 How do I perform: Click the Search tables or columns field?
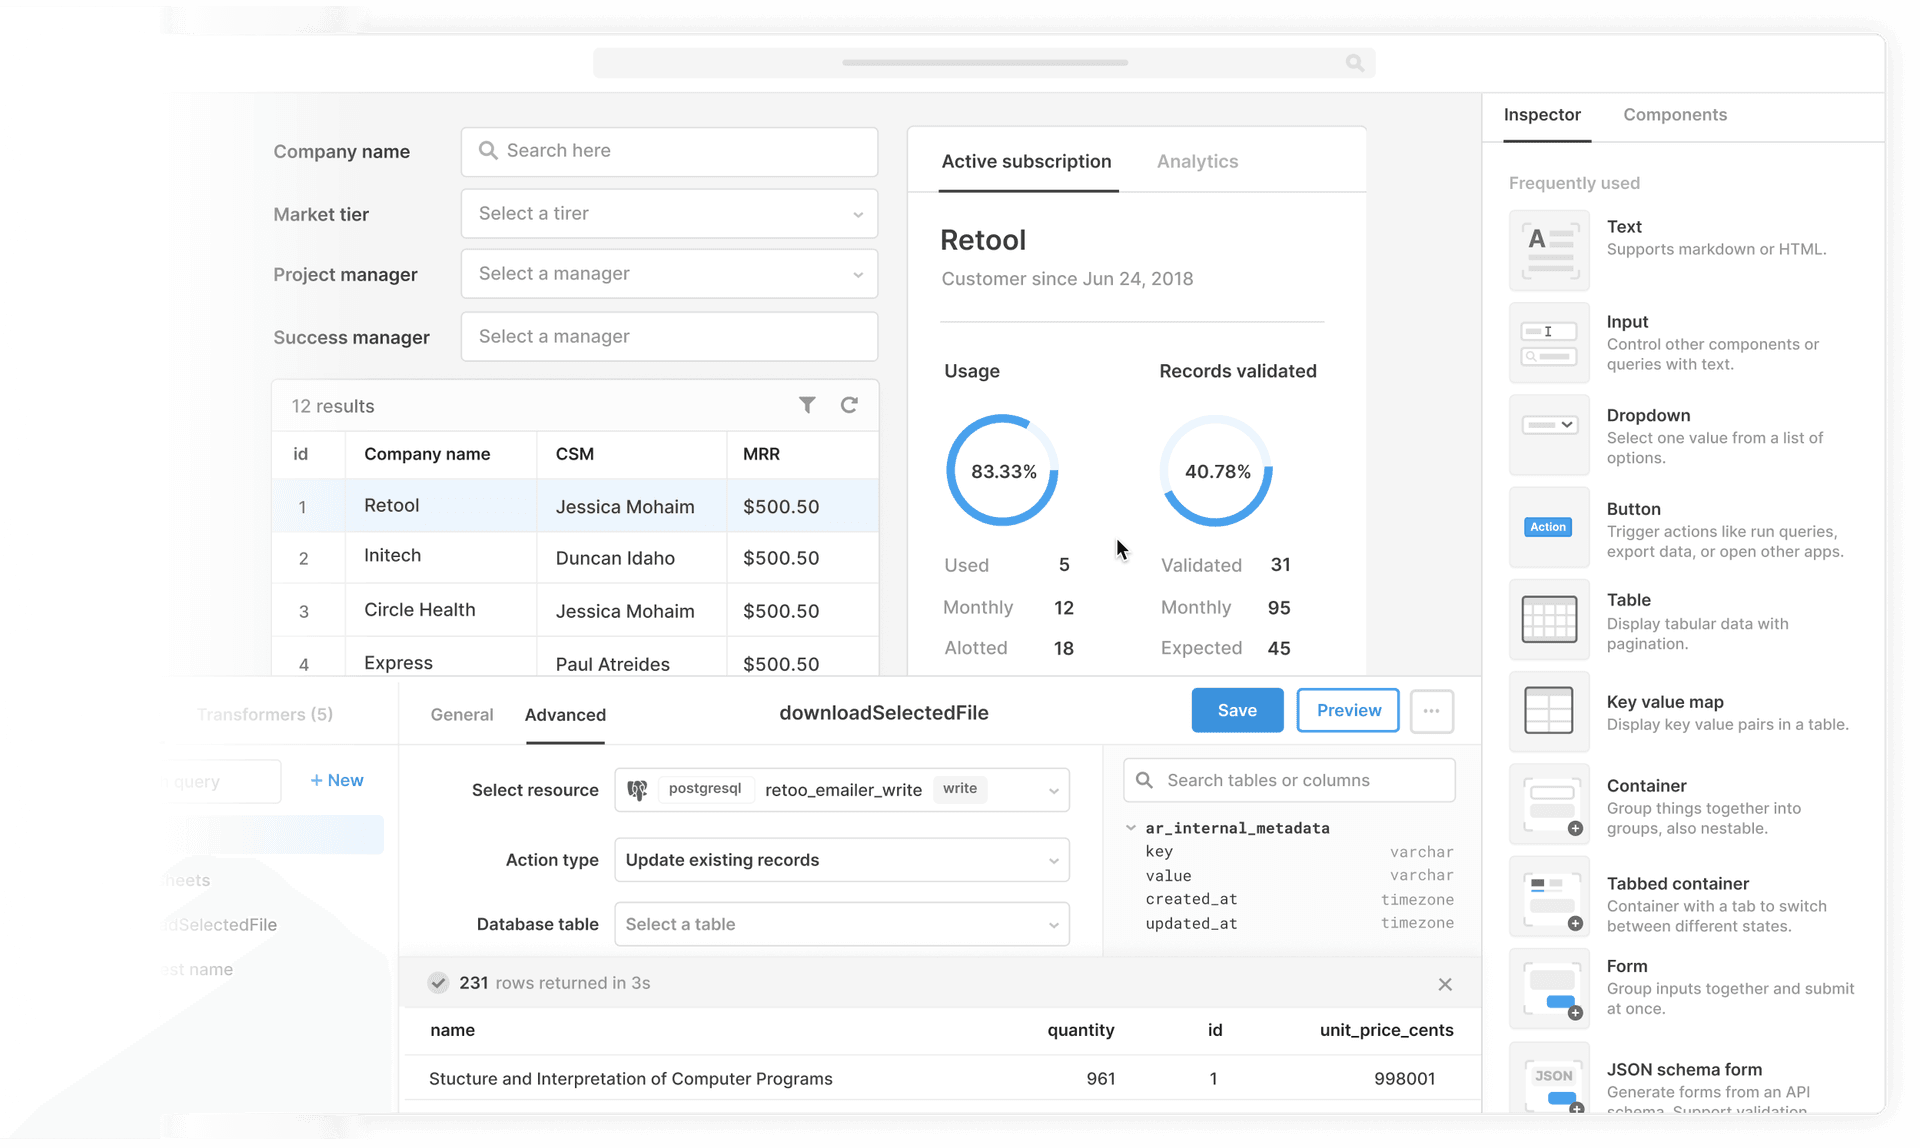coord(1289,780)
